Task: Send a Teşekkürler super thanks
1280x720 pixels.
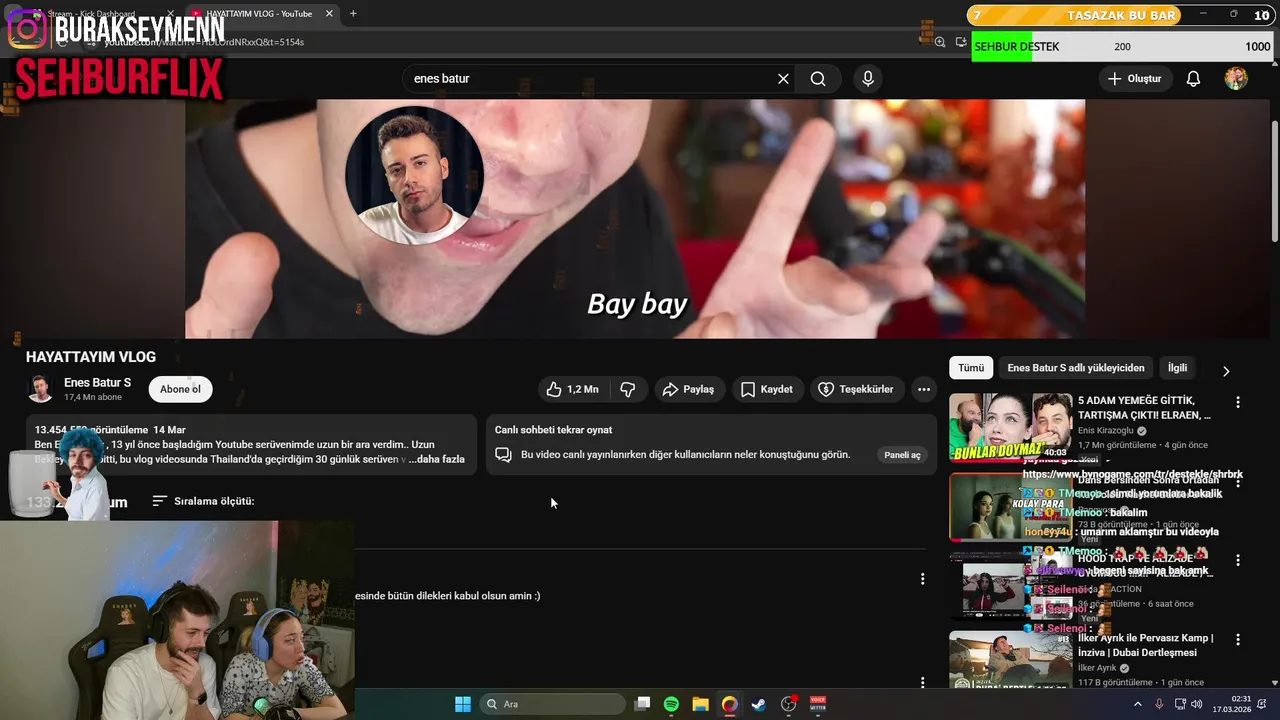Action: coord(856,389)
